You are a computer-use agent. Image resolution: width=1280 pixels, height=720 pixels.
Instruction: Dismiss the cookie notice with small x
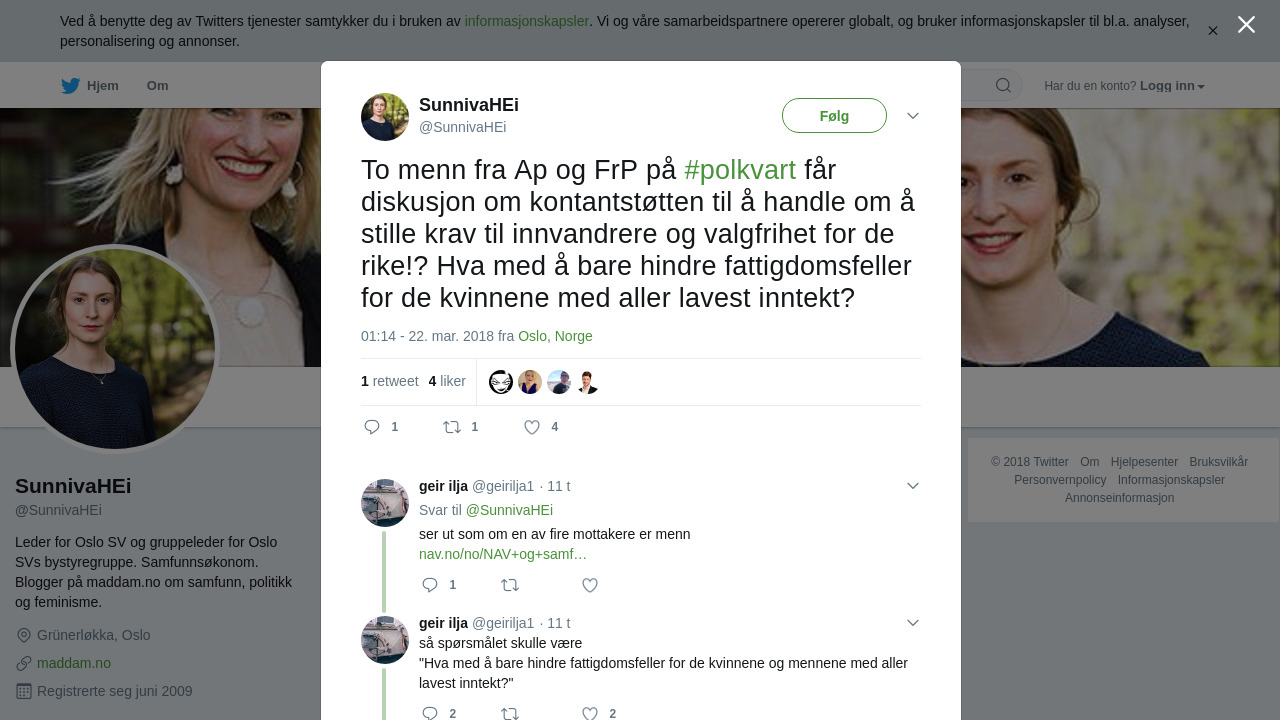pyautogui.click(x=1213, y=31)
